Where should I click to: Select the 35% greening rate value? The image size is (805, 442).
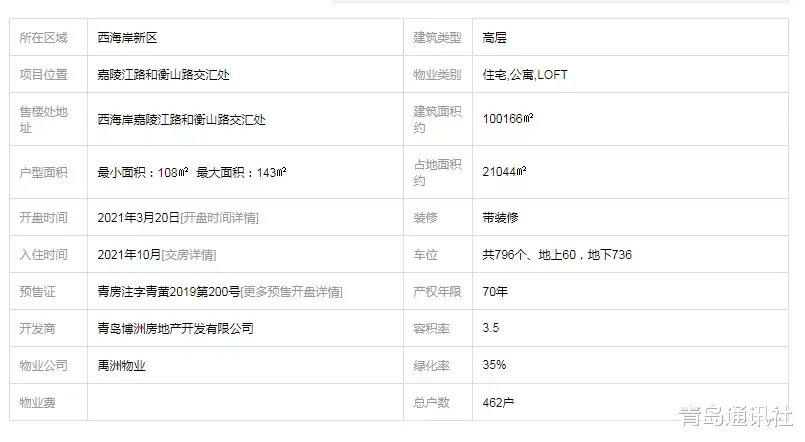coord(494,364)
